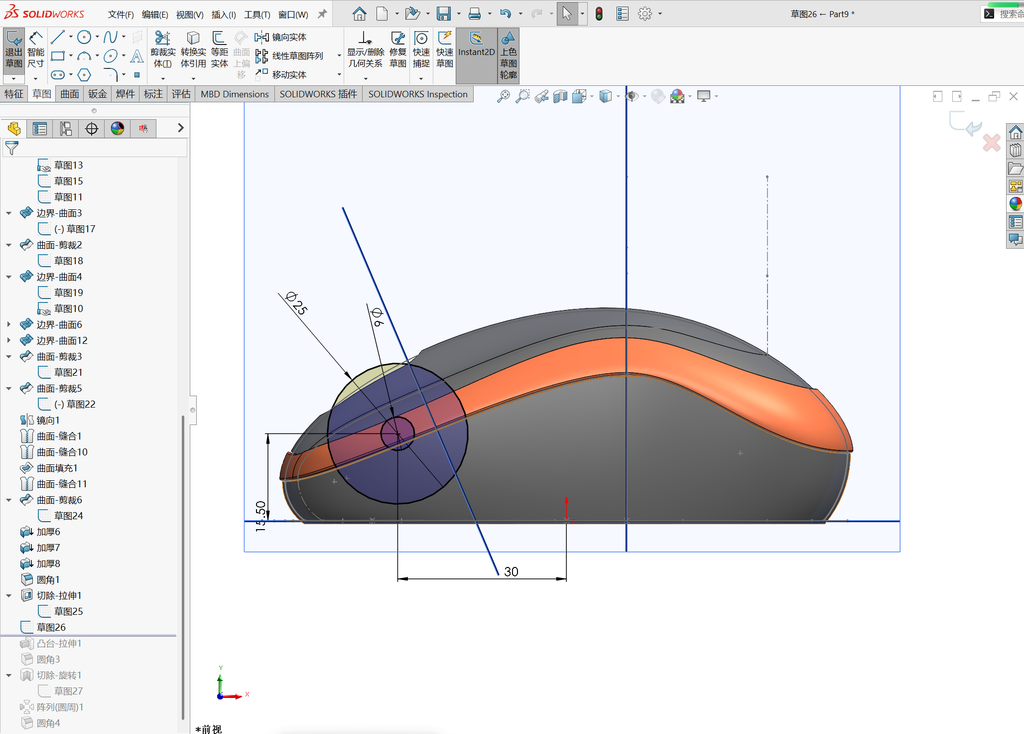Select the Smart Dimension (智能尺寸) tool
The image size is (1024, 734).
[36, 50]
